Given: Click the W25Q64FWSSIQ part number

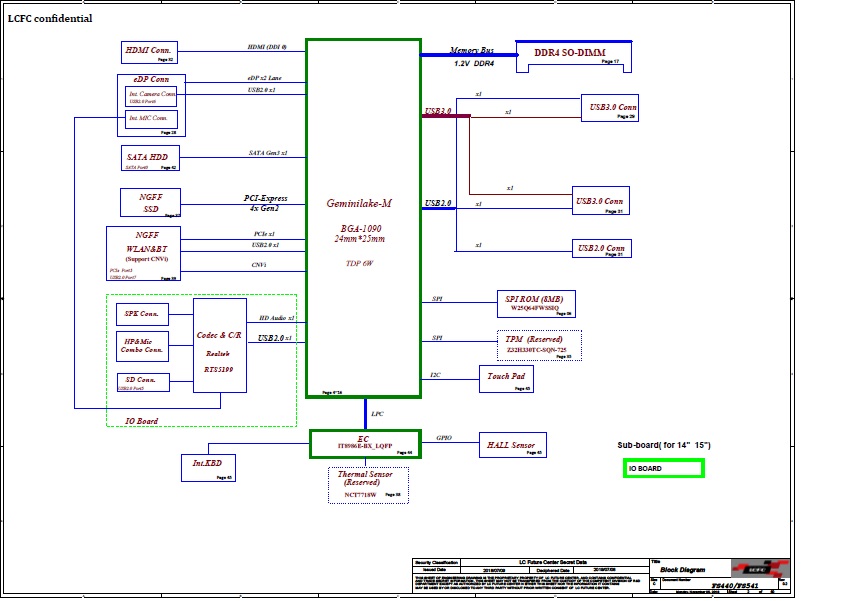Looking at the screenshot, I should click(x=535, y=308).
